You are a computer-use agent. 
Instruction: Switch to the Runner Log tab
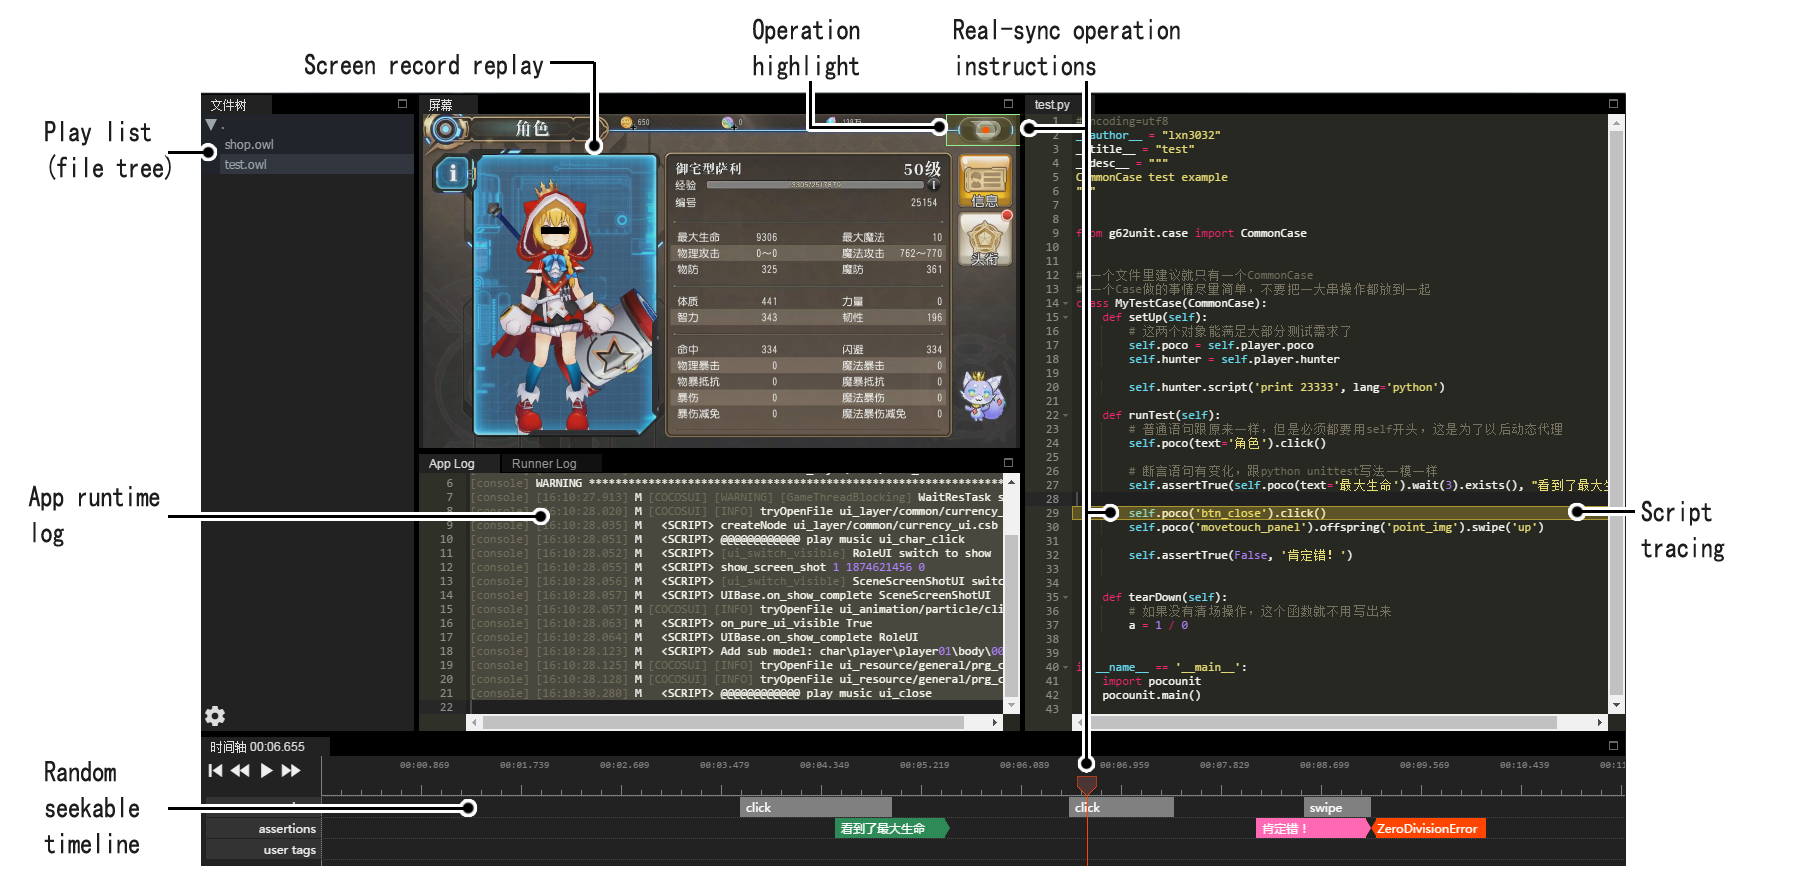pos(544,463)
